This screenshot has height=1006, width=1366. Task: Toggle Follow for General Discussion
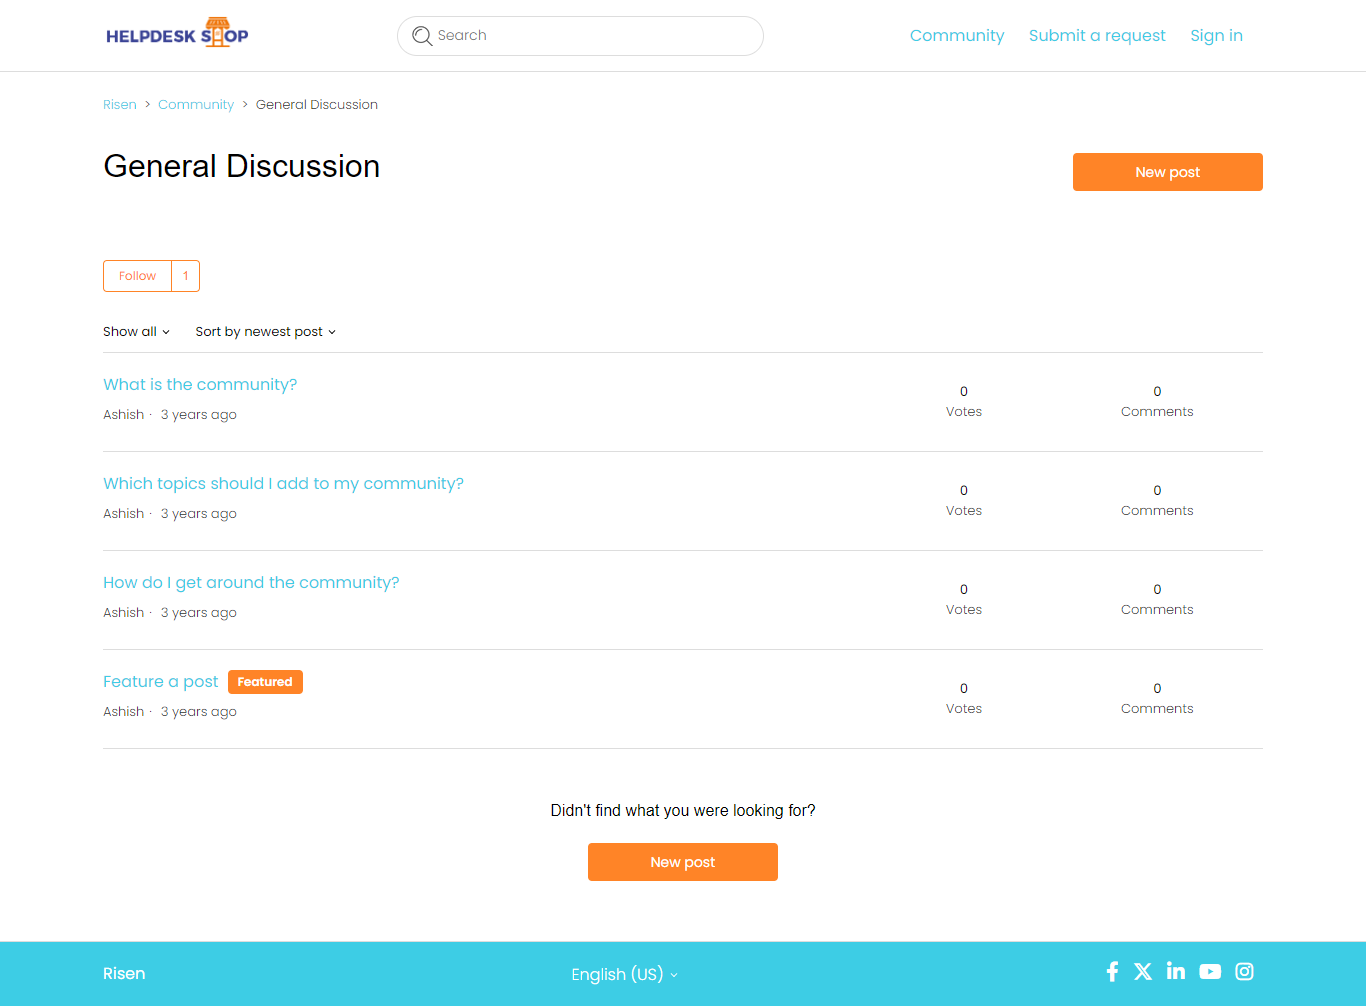[x=138, y=276]
